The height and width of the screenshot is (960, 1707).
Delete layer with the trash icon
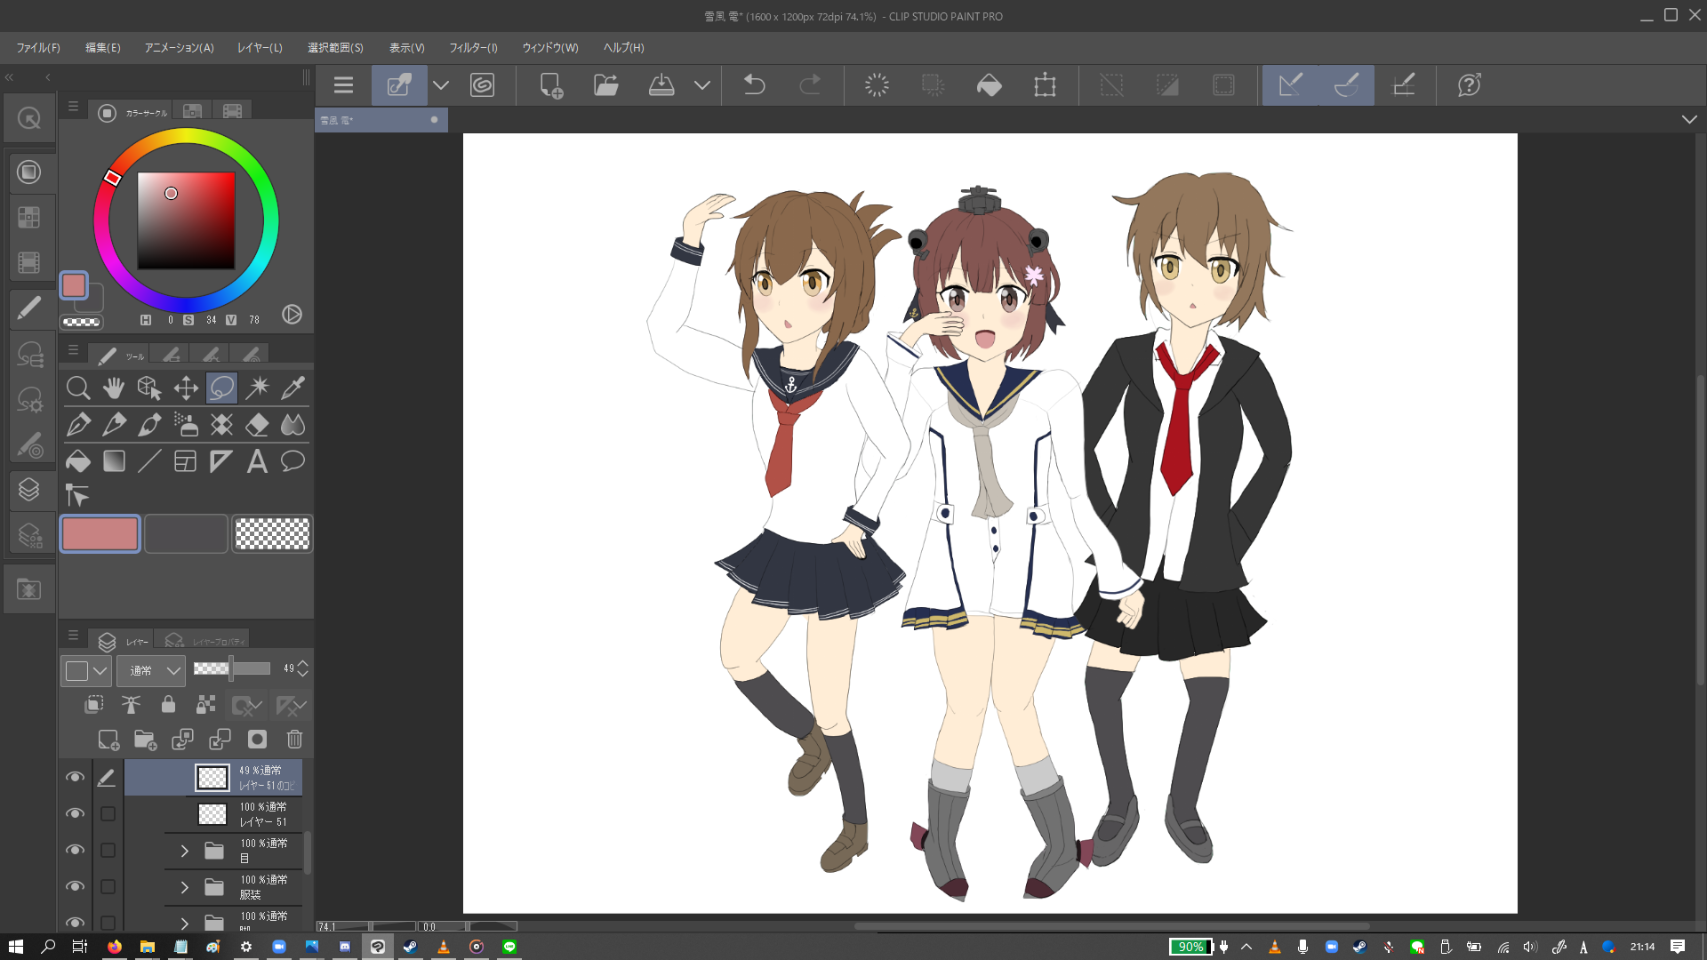coord(294,740)
